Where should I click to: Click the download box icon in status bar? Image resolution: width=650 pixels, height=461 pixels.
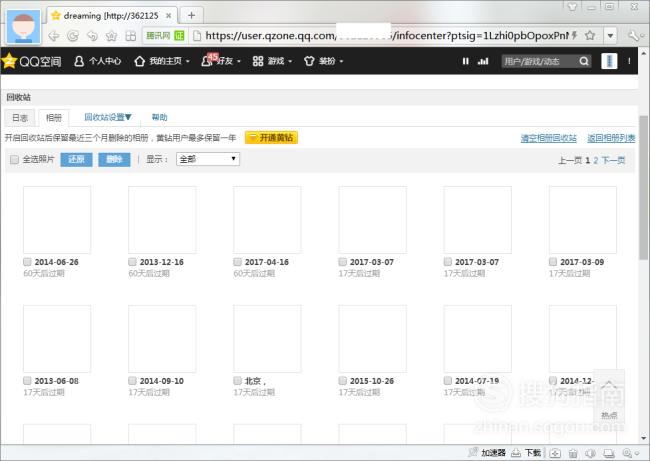[x=555, y=453]
